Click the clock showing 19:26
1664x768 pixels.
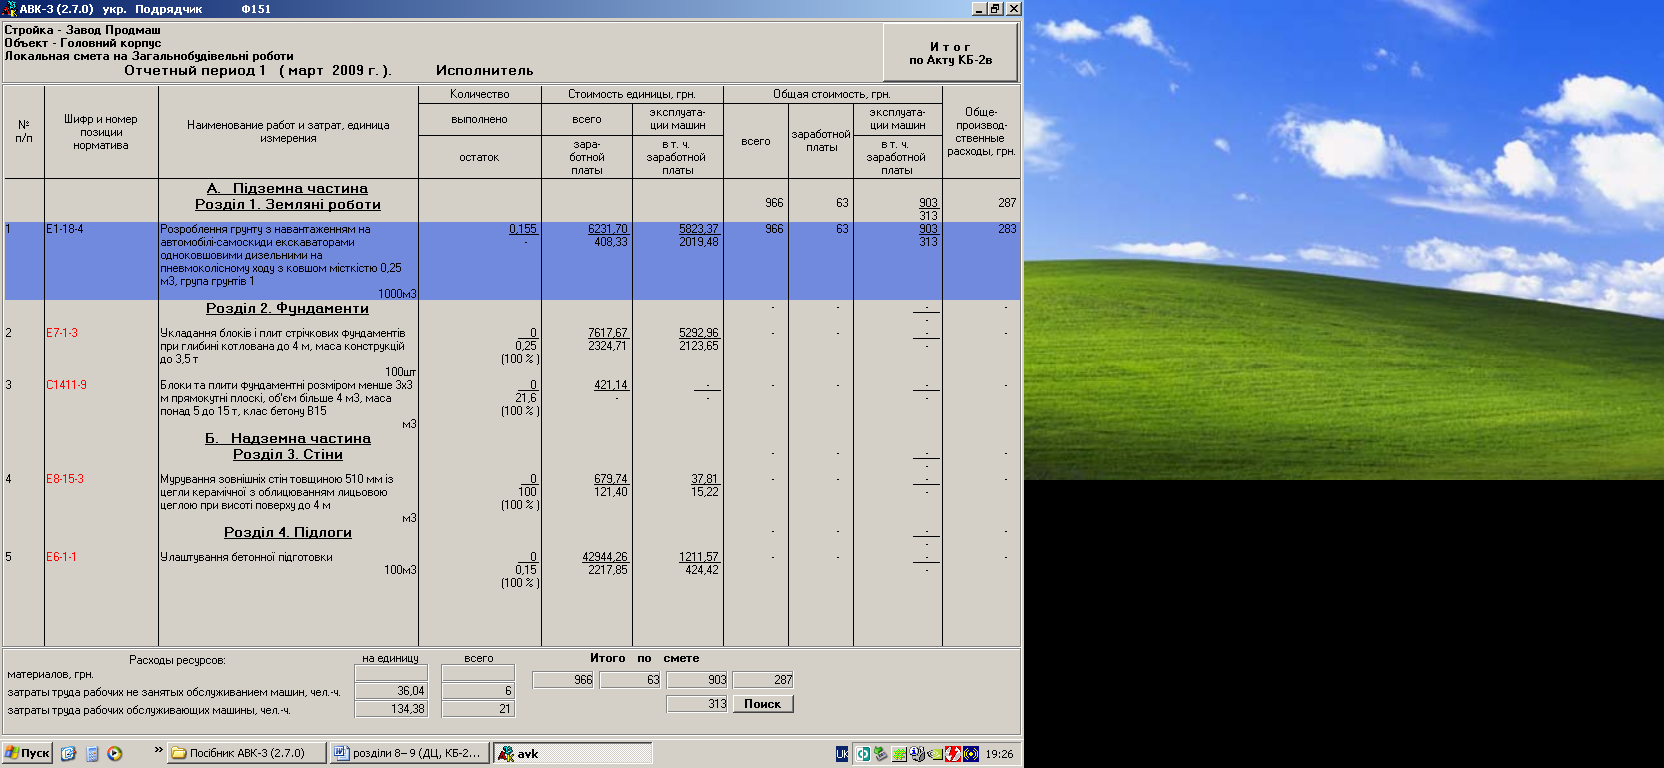[x=999, y=754]
